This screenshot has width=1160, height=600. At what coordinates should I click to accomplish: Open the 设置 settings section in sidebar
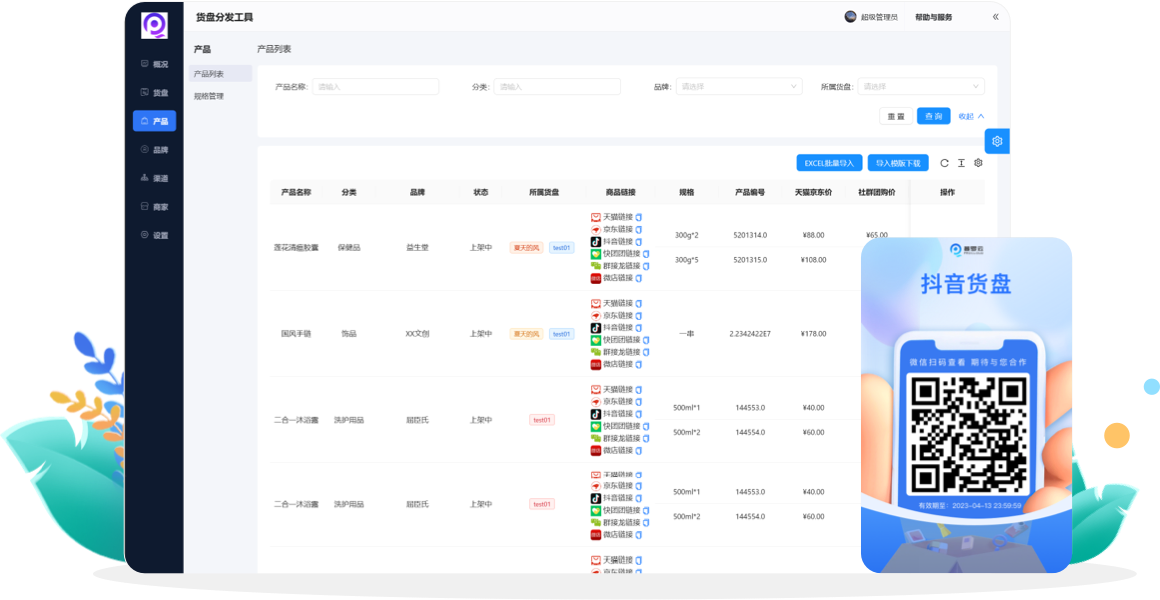click(154, 235)
